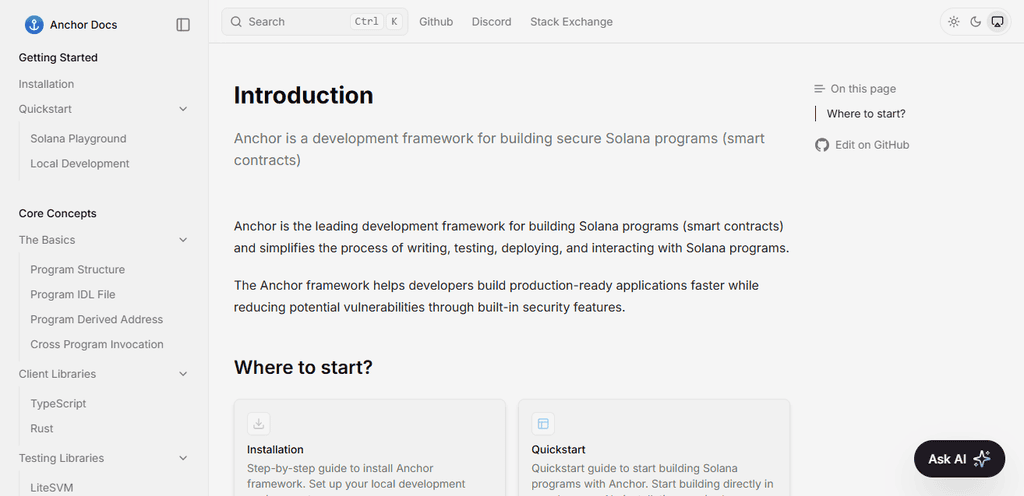Select system theme monitor icon
This screenshot has height=496, width=1024.
pos(997,22)
